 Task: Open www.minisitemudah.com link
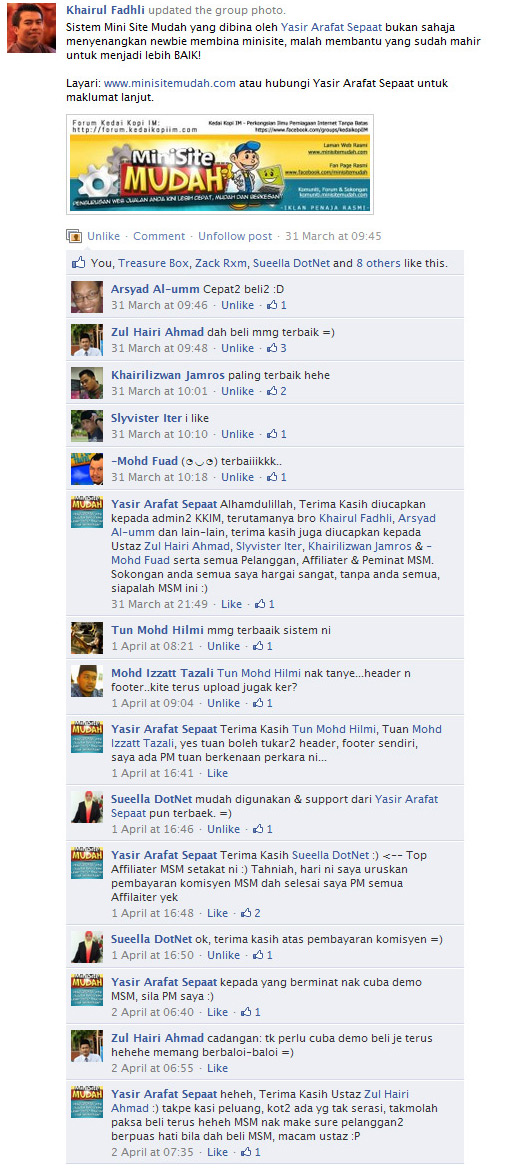170,83
